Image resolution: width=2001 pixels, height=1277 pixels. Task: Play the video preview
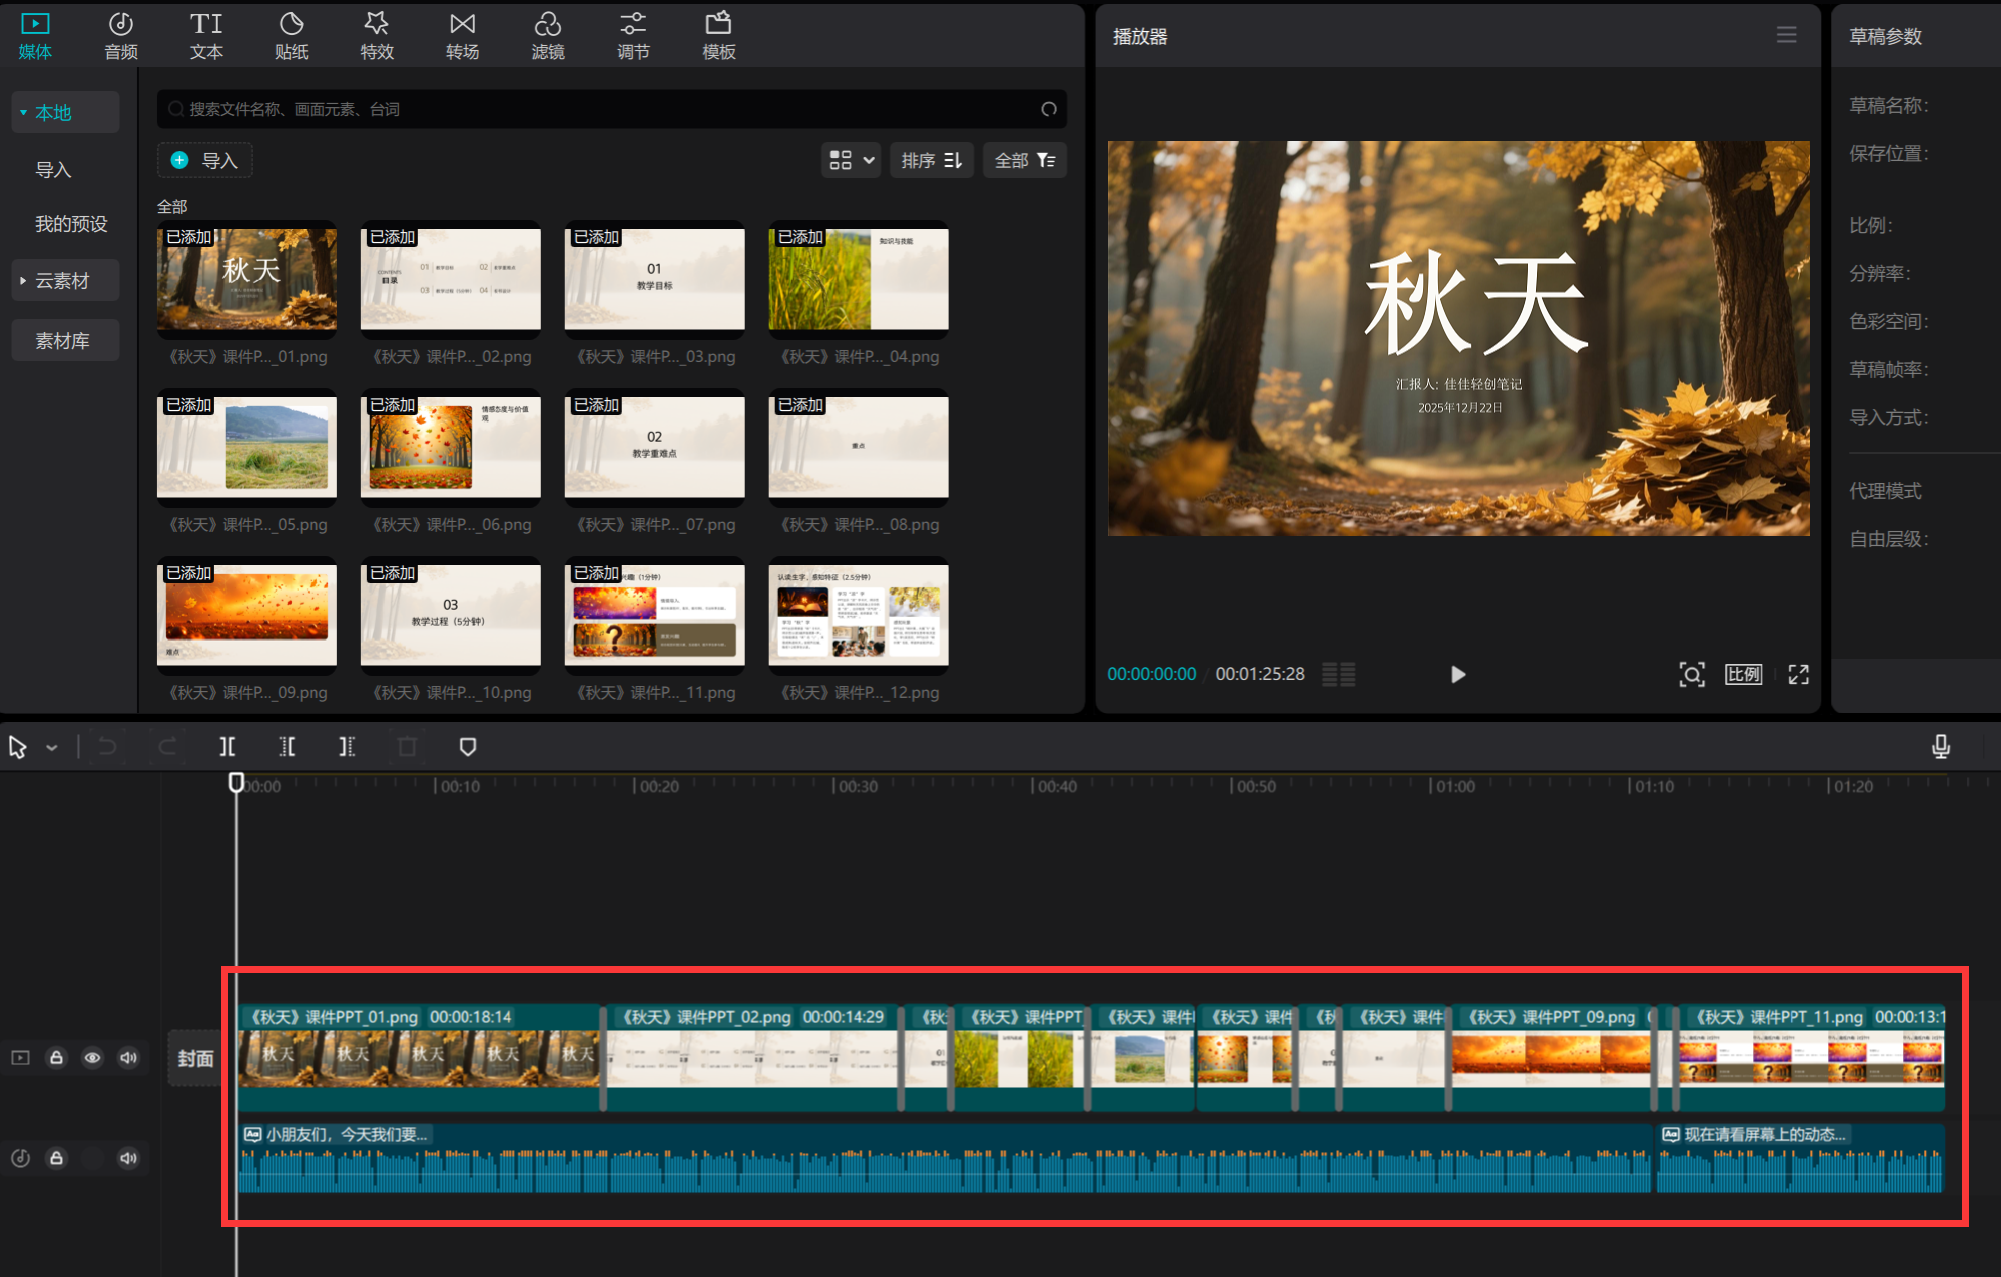(1458, 674)
